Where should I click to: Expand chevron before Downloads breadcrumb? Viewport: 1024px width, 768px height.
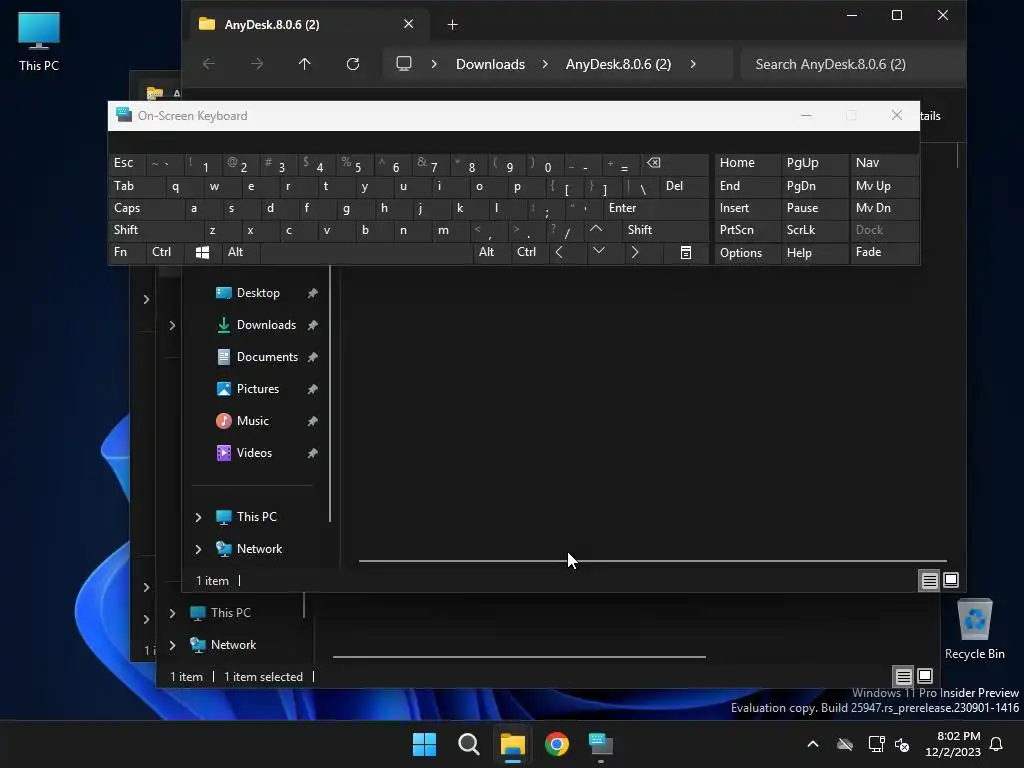[x=434, y=64]
